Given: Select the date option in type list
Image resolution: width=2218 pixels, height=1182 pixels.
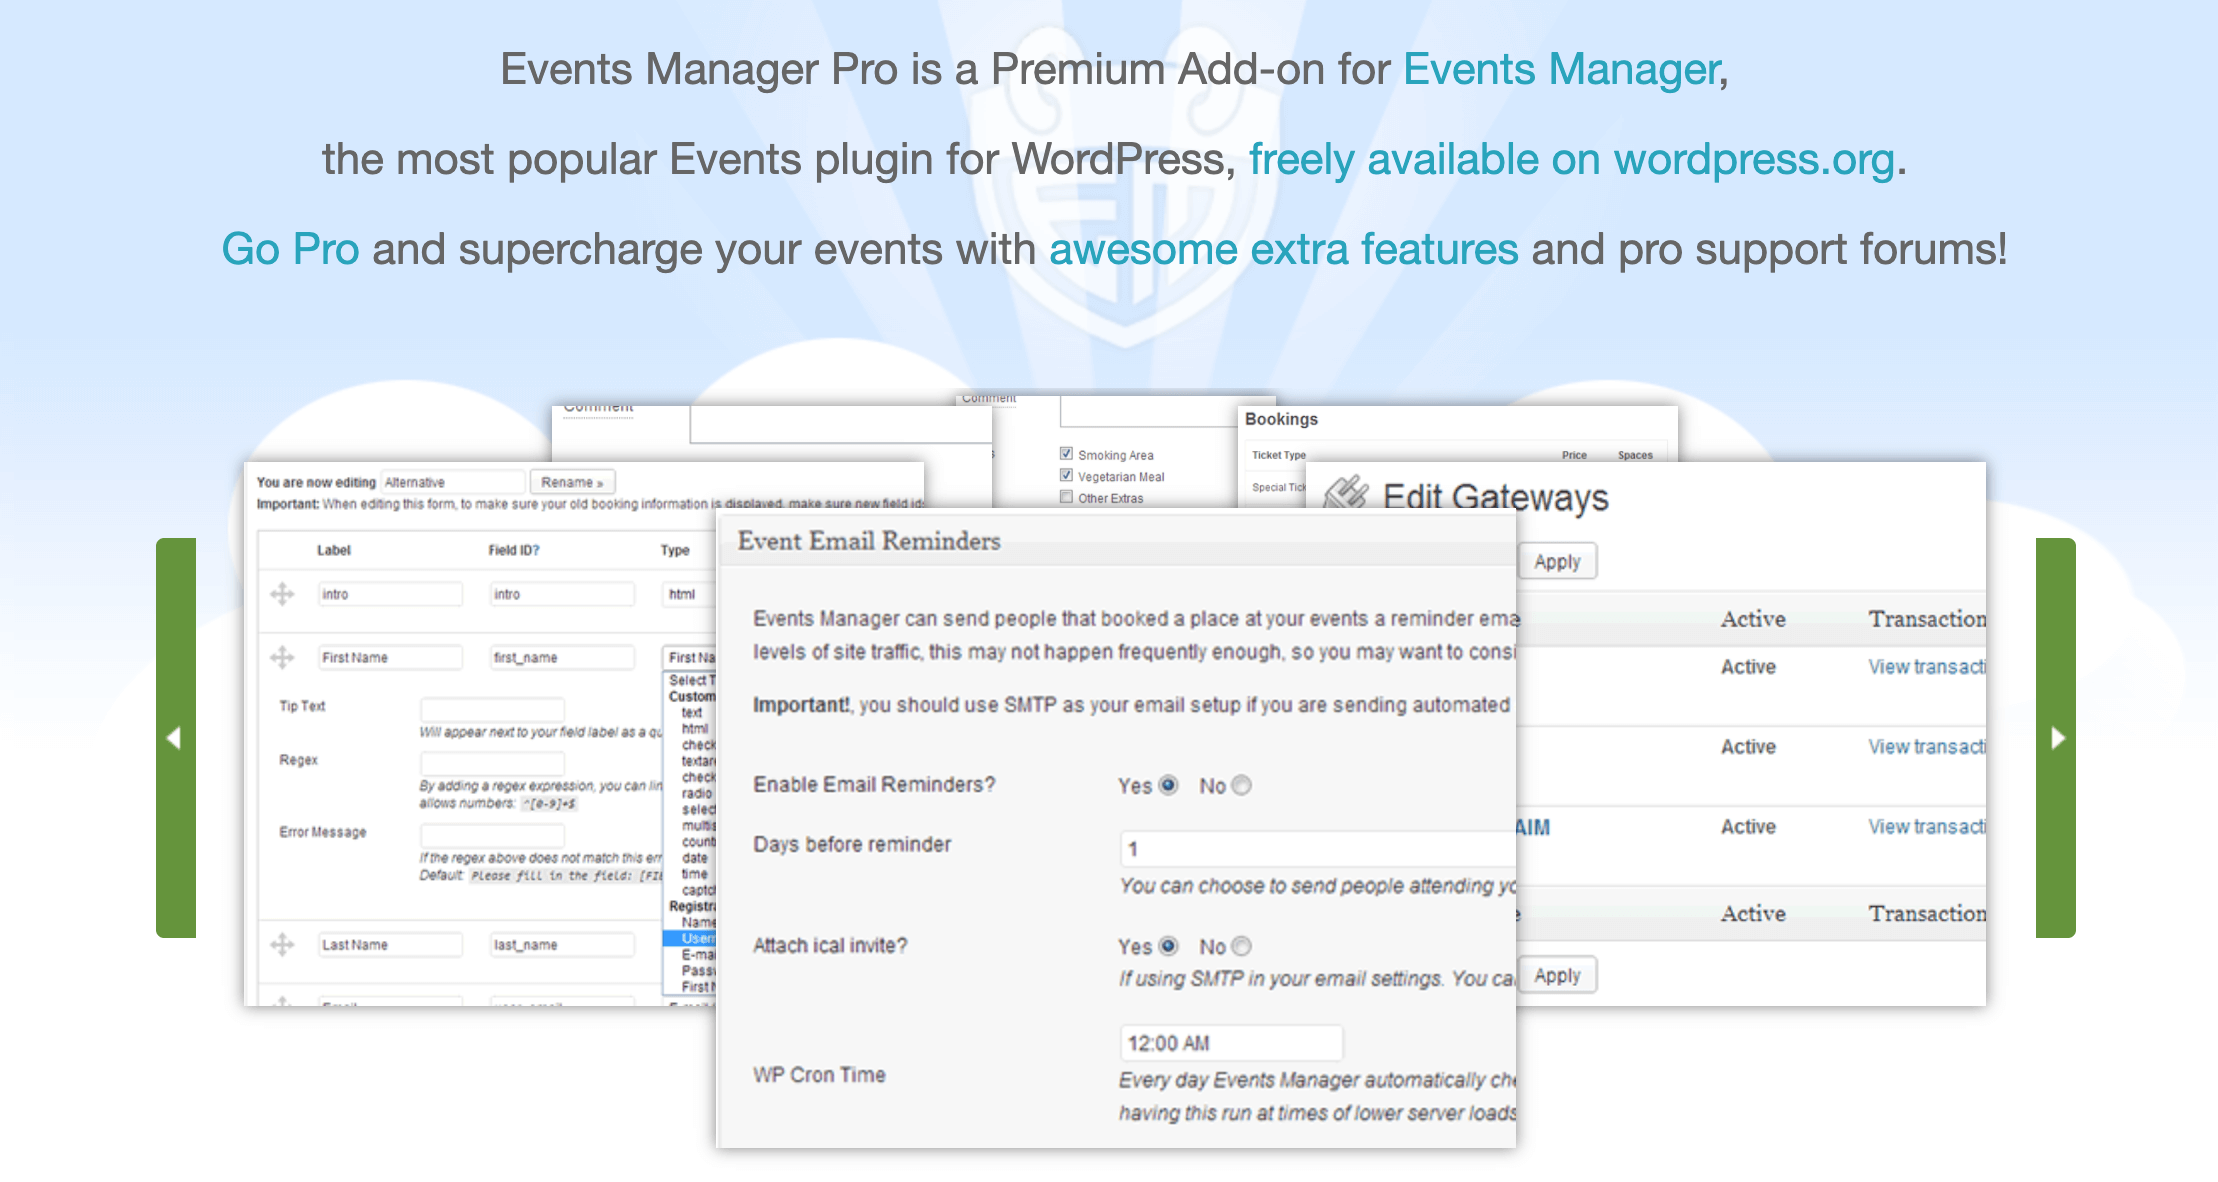Looking at the screenshot, I should 695,858.
